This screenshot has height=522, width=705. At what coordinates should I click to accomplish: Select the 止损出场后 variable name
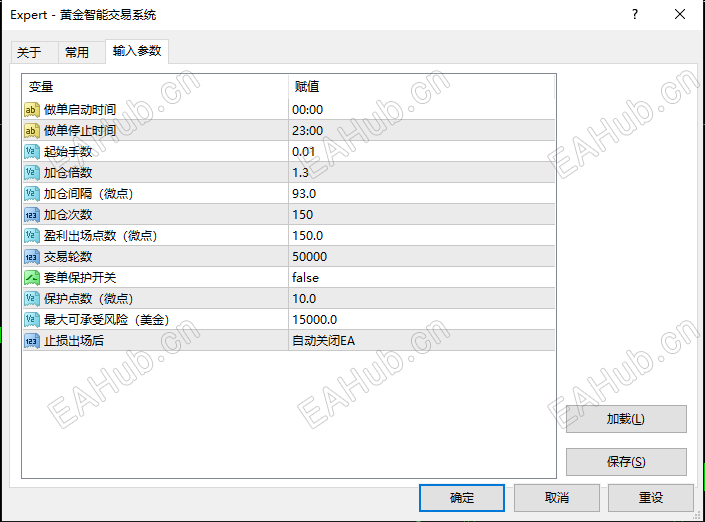point(74,341)
